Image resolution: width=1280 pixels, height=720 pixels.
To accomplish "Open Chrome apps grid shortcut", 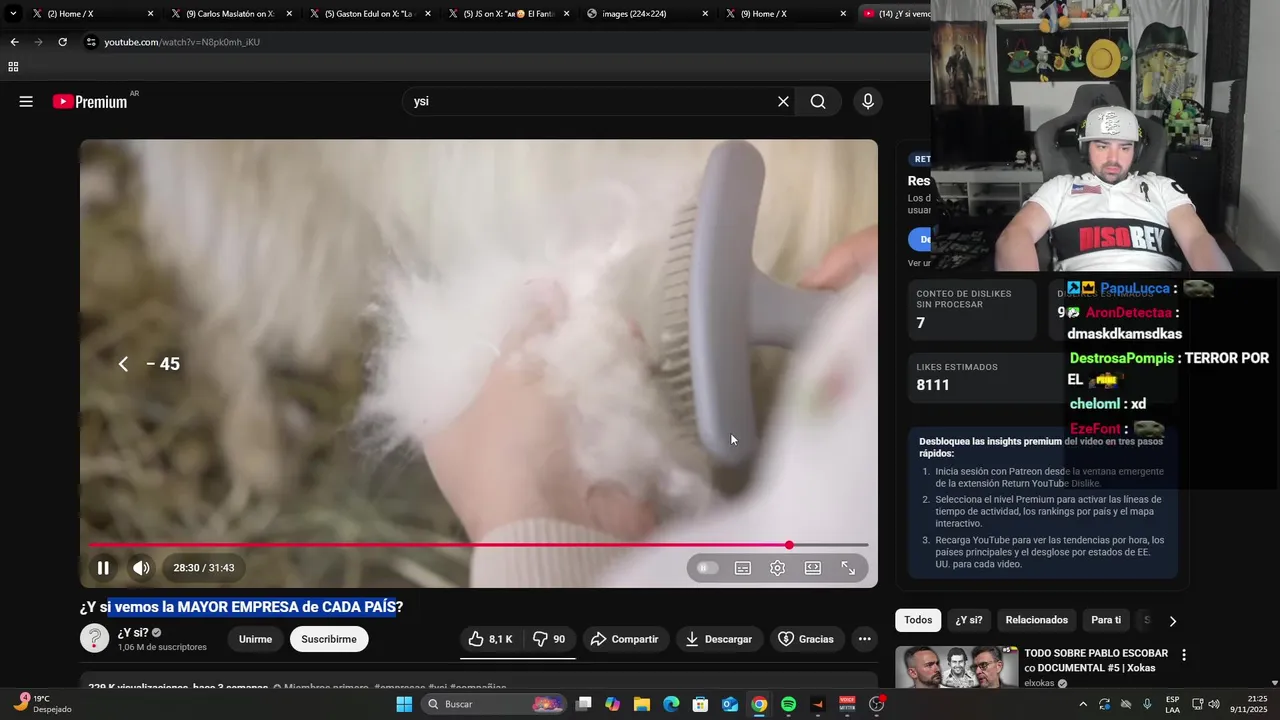I will point(13,67).
